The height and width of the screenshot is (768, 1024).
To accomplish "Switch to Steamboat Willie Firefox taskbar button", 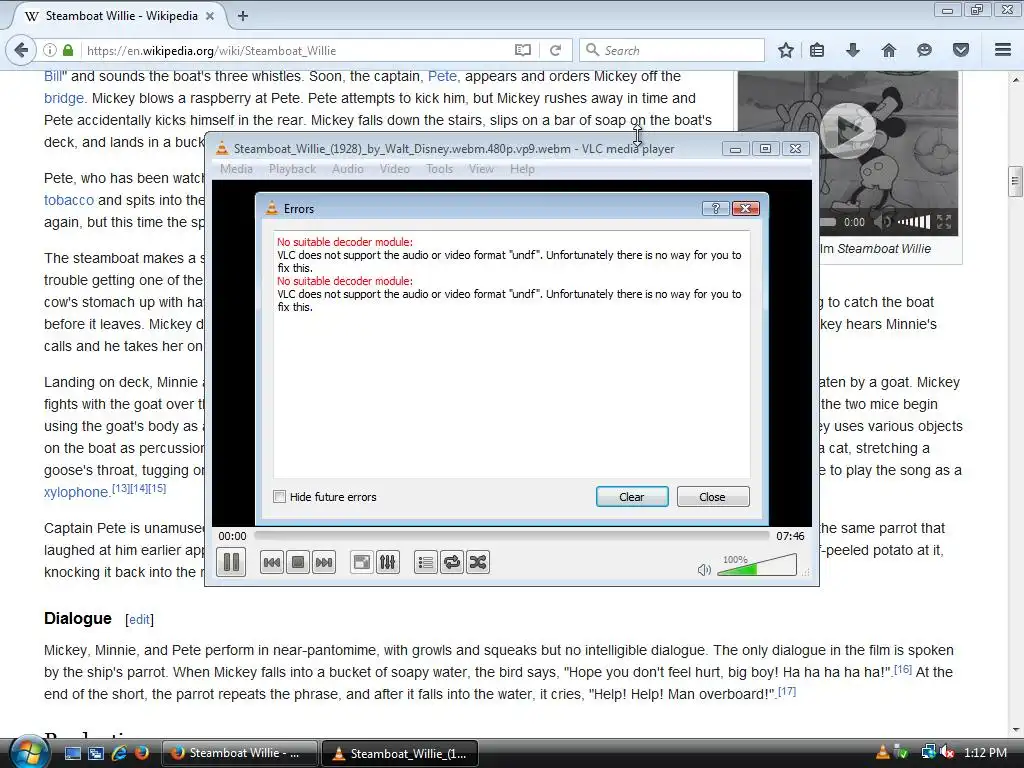I will [x=239, y=753].
